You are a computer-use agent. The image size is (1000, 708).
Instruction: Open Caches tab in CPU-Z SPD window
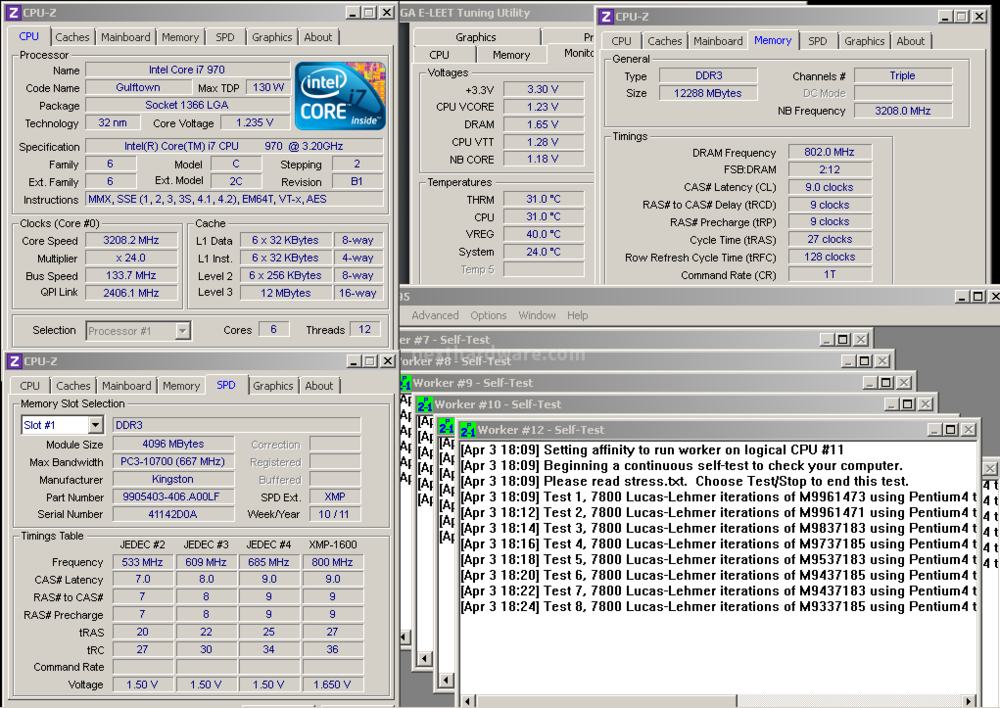(x=73, y=386)
